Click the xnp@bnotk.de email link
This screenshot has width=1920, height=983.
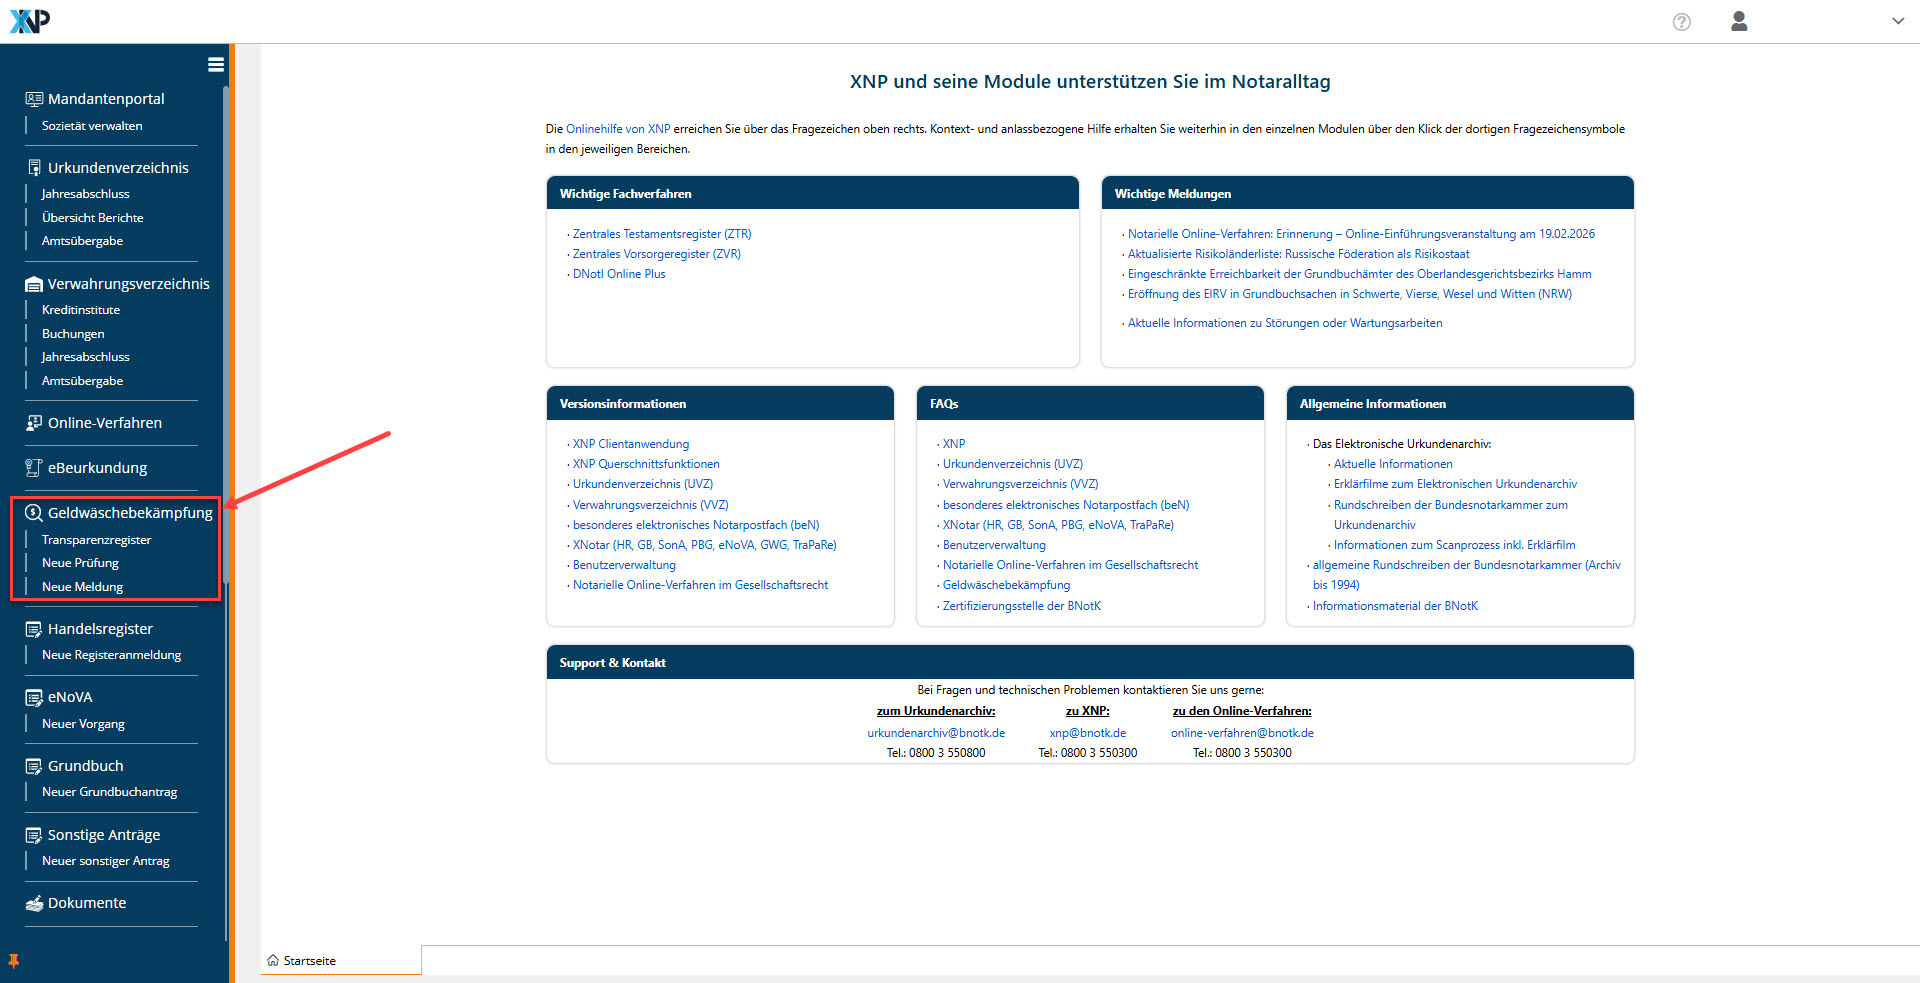tap(1087, 733)
